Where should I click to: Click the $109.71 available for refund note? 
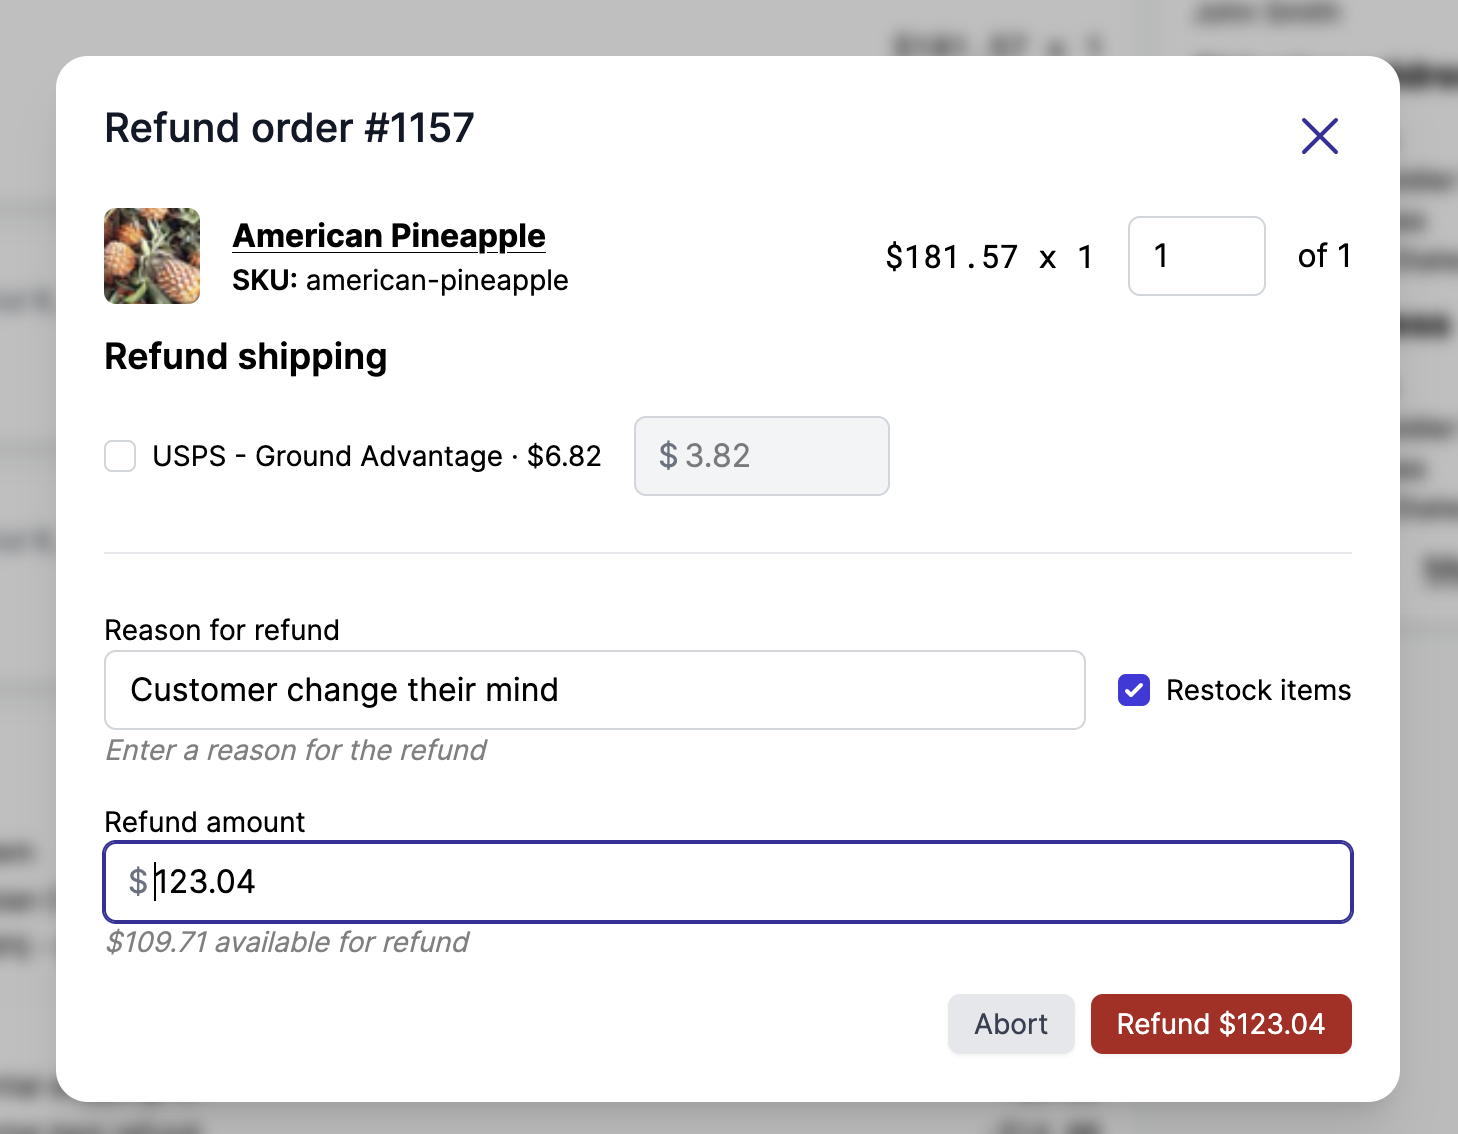(x=287, y=941)
